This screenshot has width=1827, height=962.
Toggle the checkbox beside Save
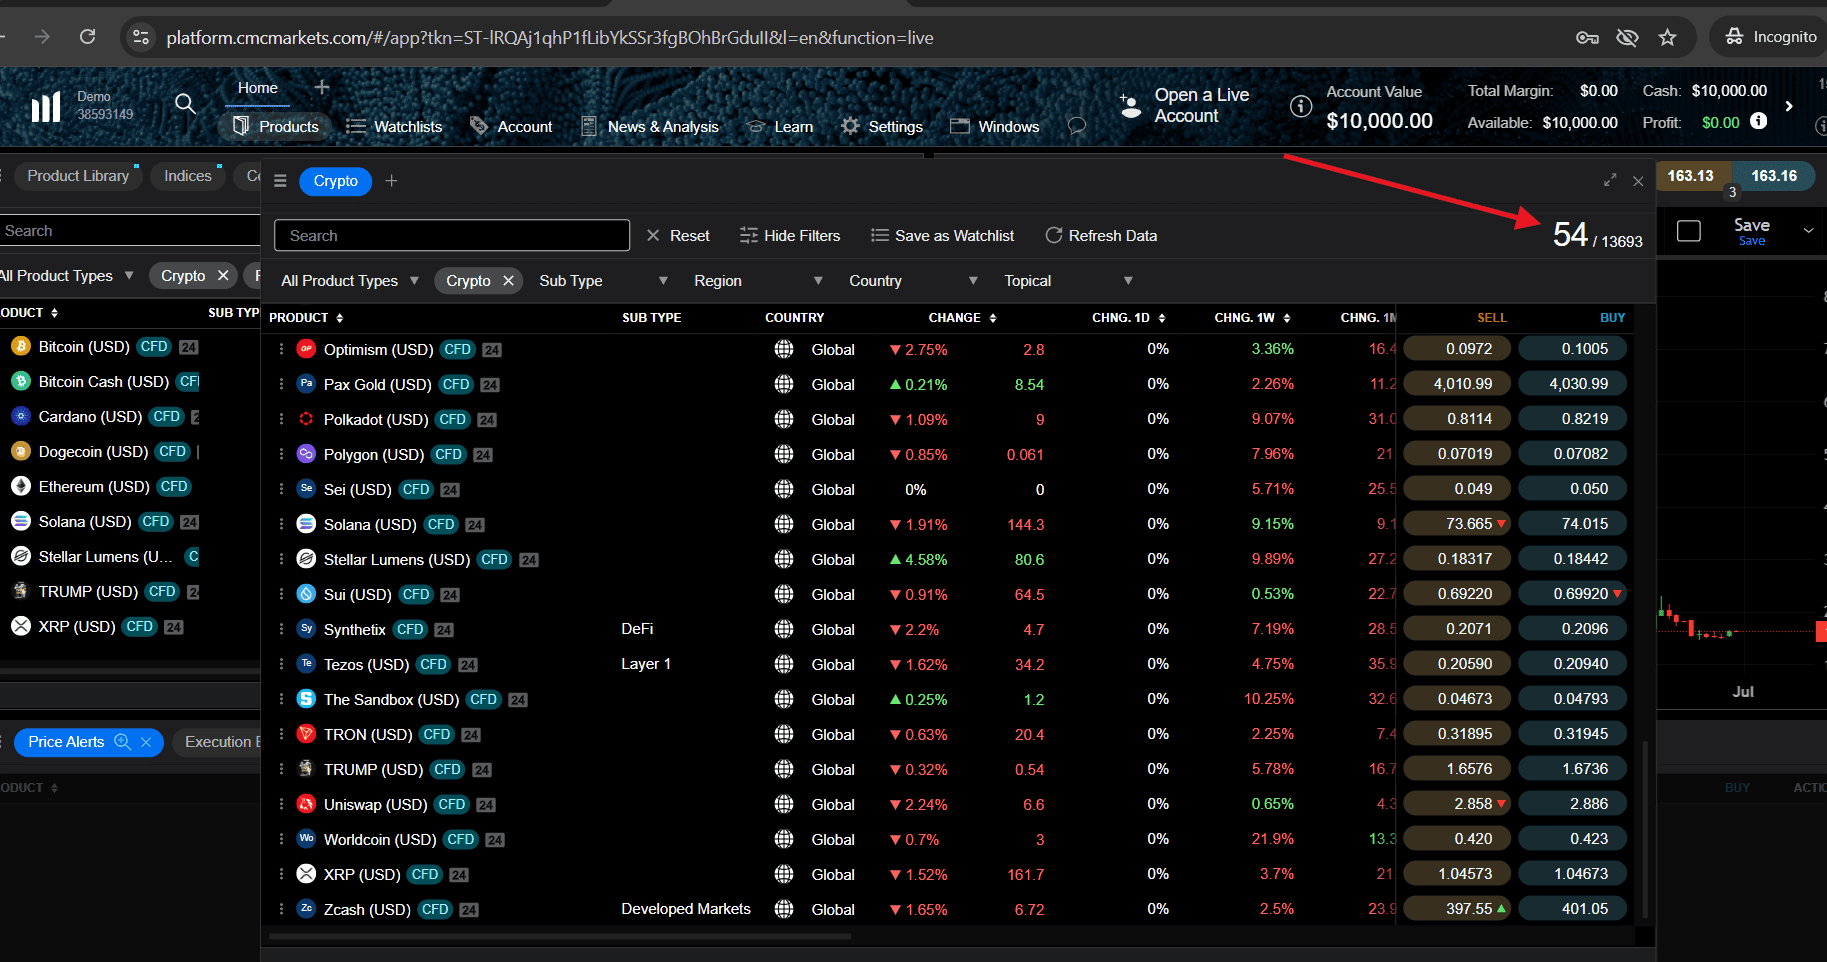pos(1689,231)
